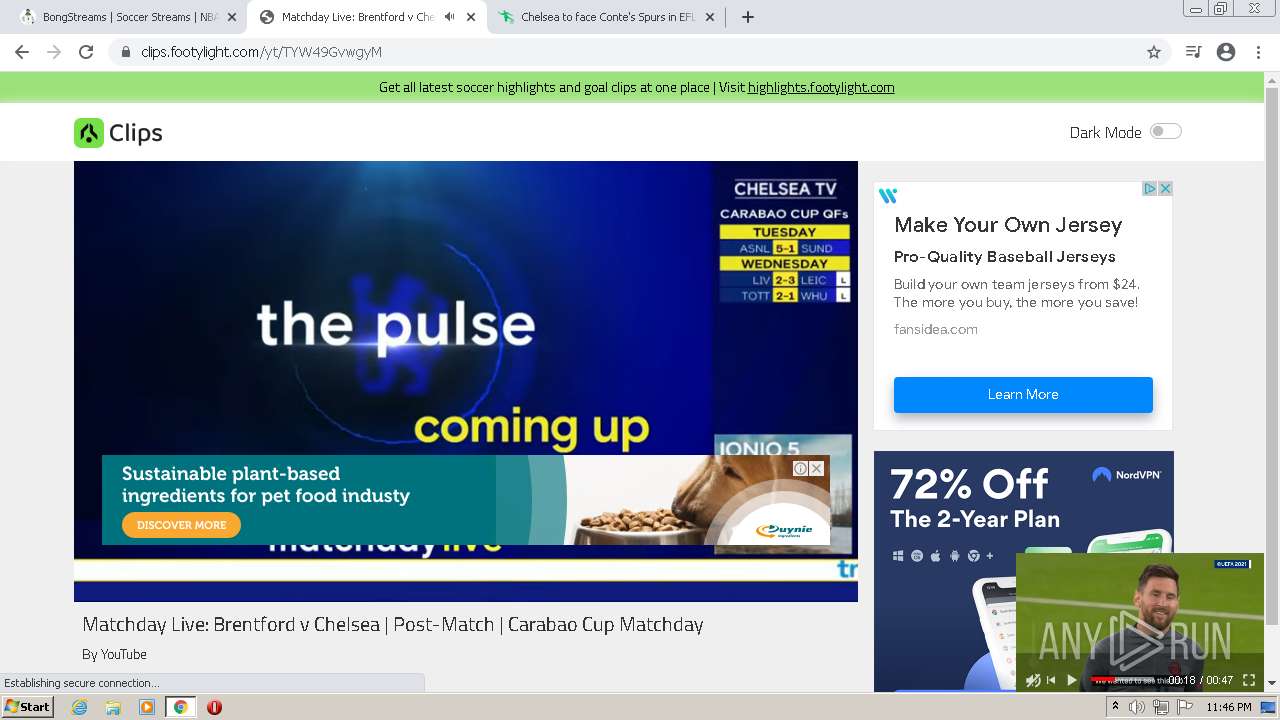Close the Chelsea to face Conte's Spurs tab

[x=710, y=17]
